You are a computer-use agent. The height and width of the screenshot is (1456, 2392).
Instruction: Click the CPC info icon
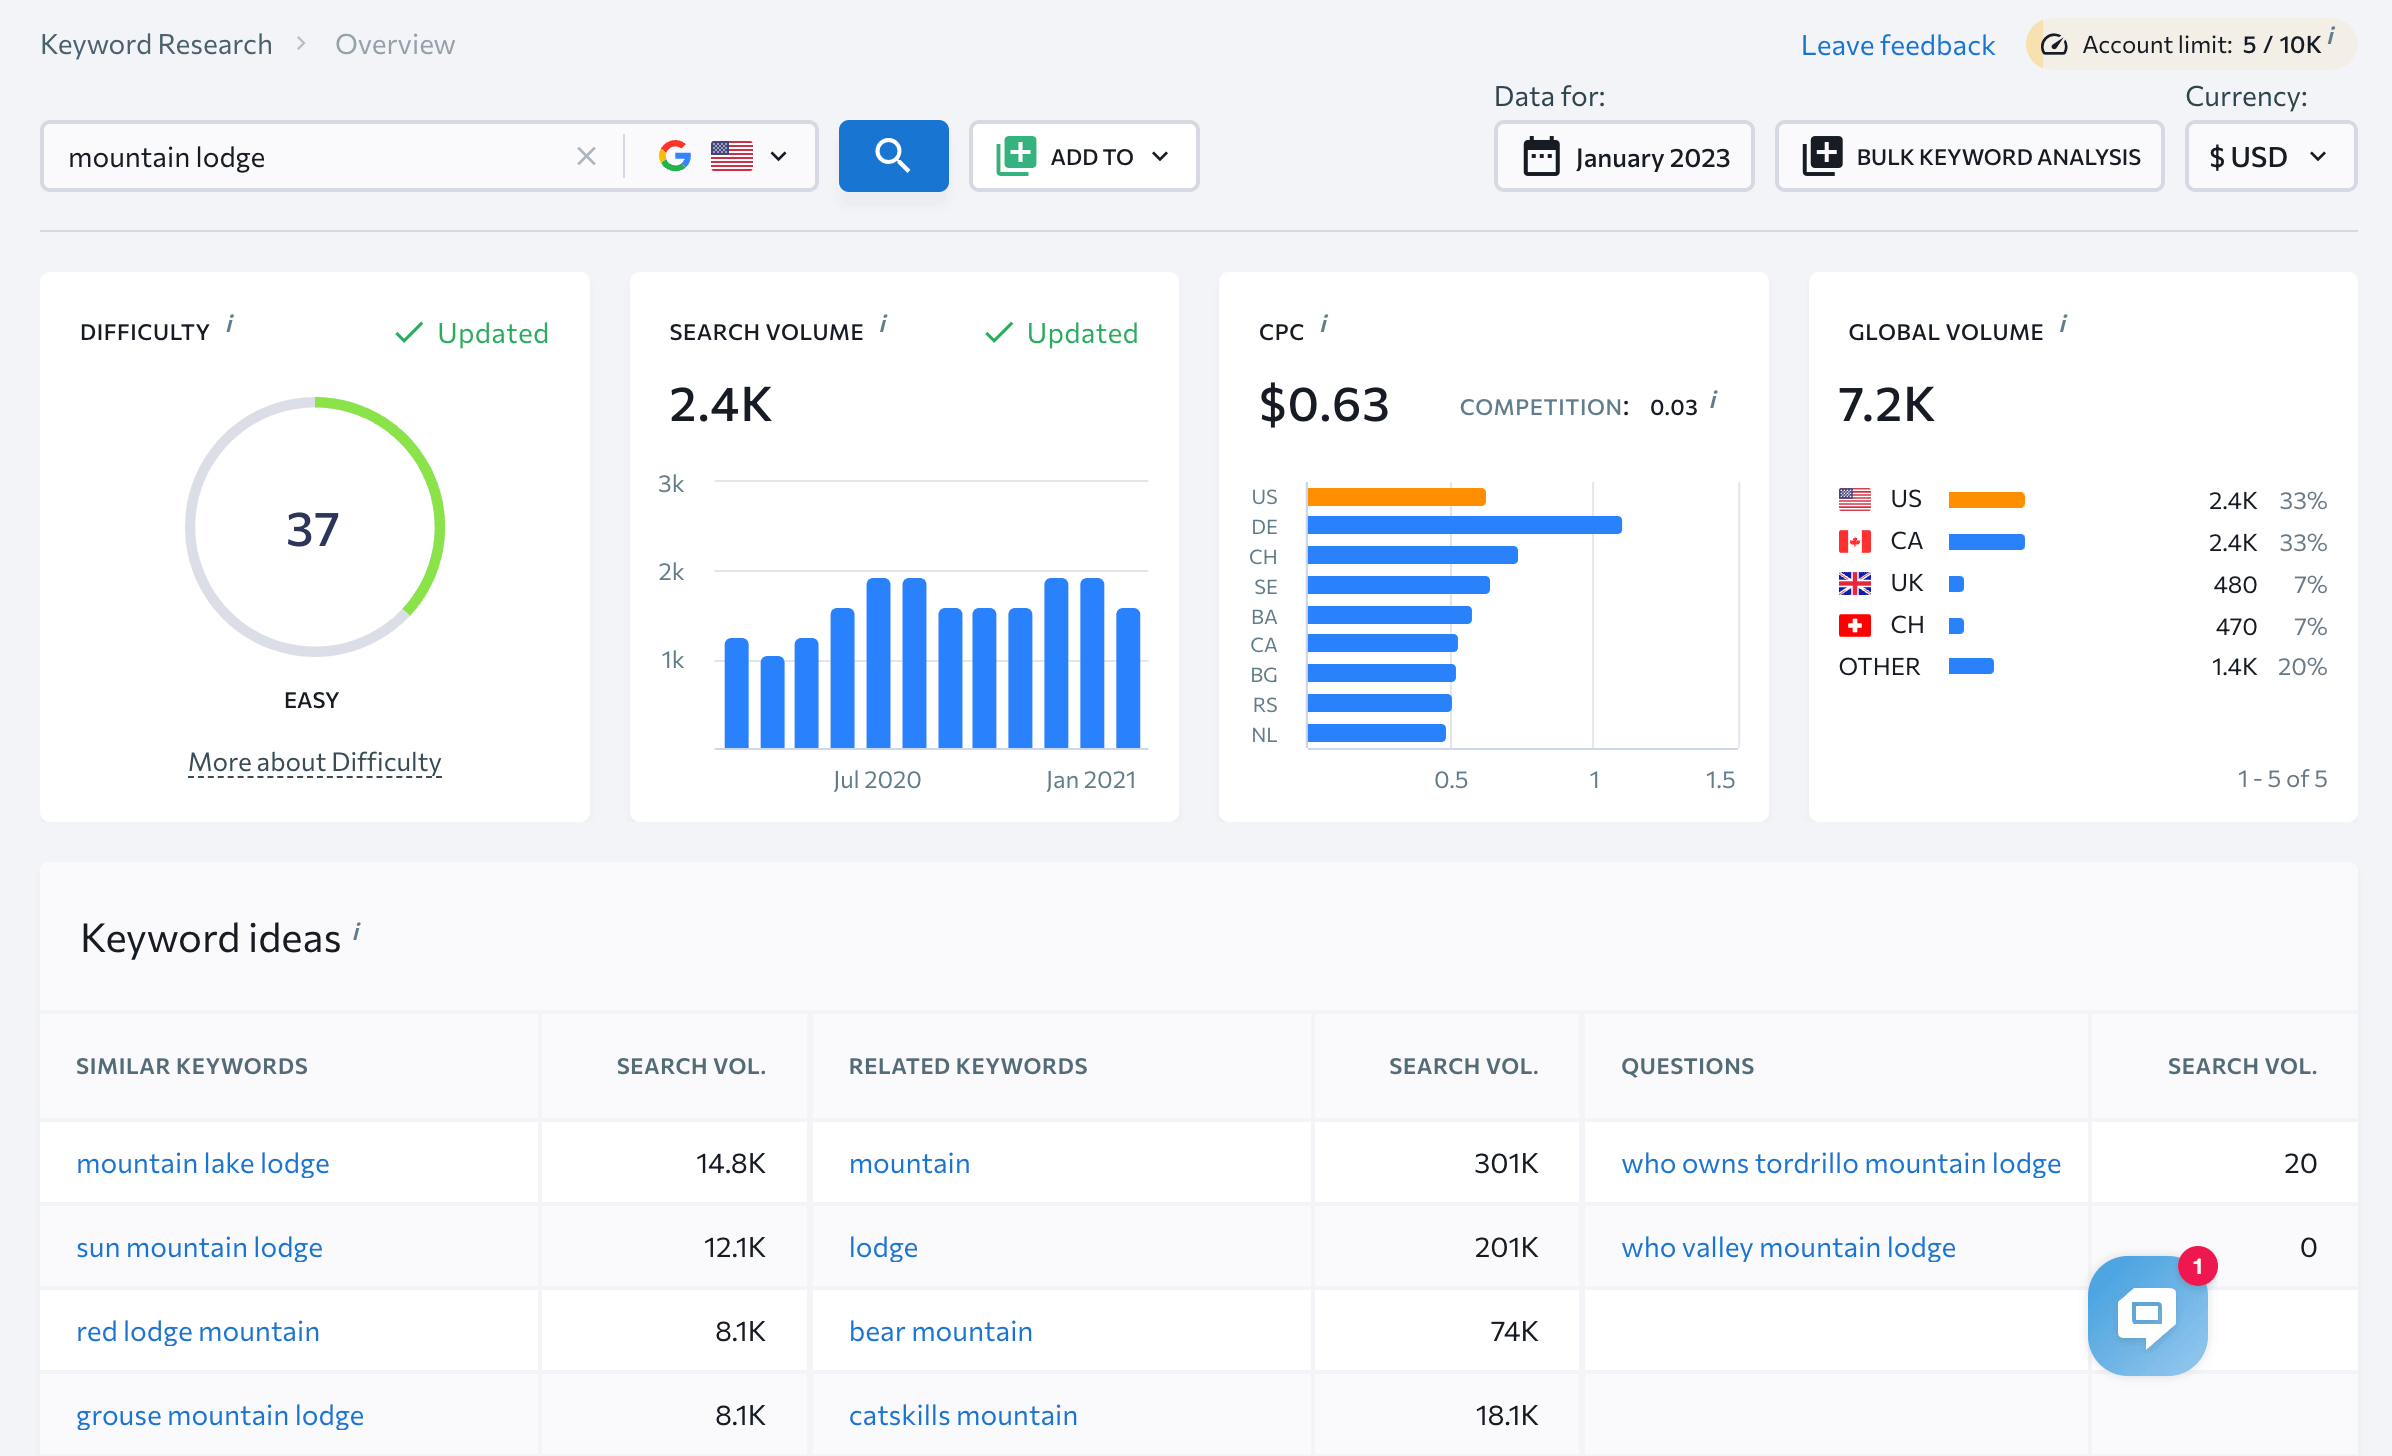coord(1324,324)
